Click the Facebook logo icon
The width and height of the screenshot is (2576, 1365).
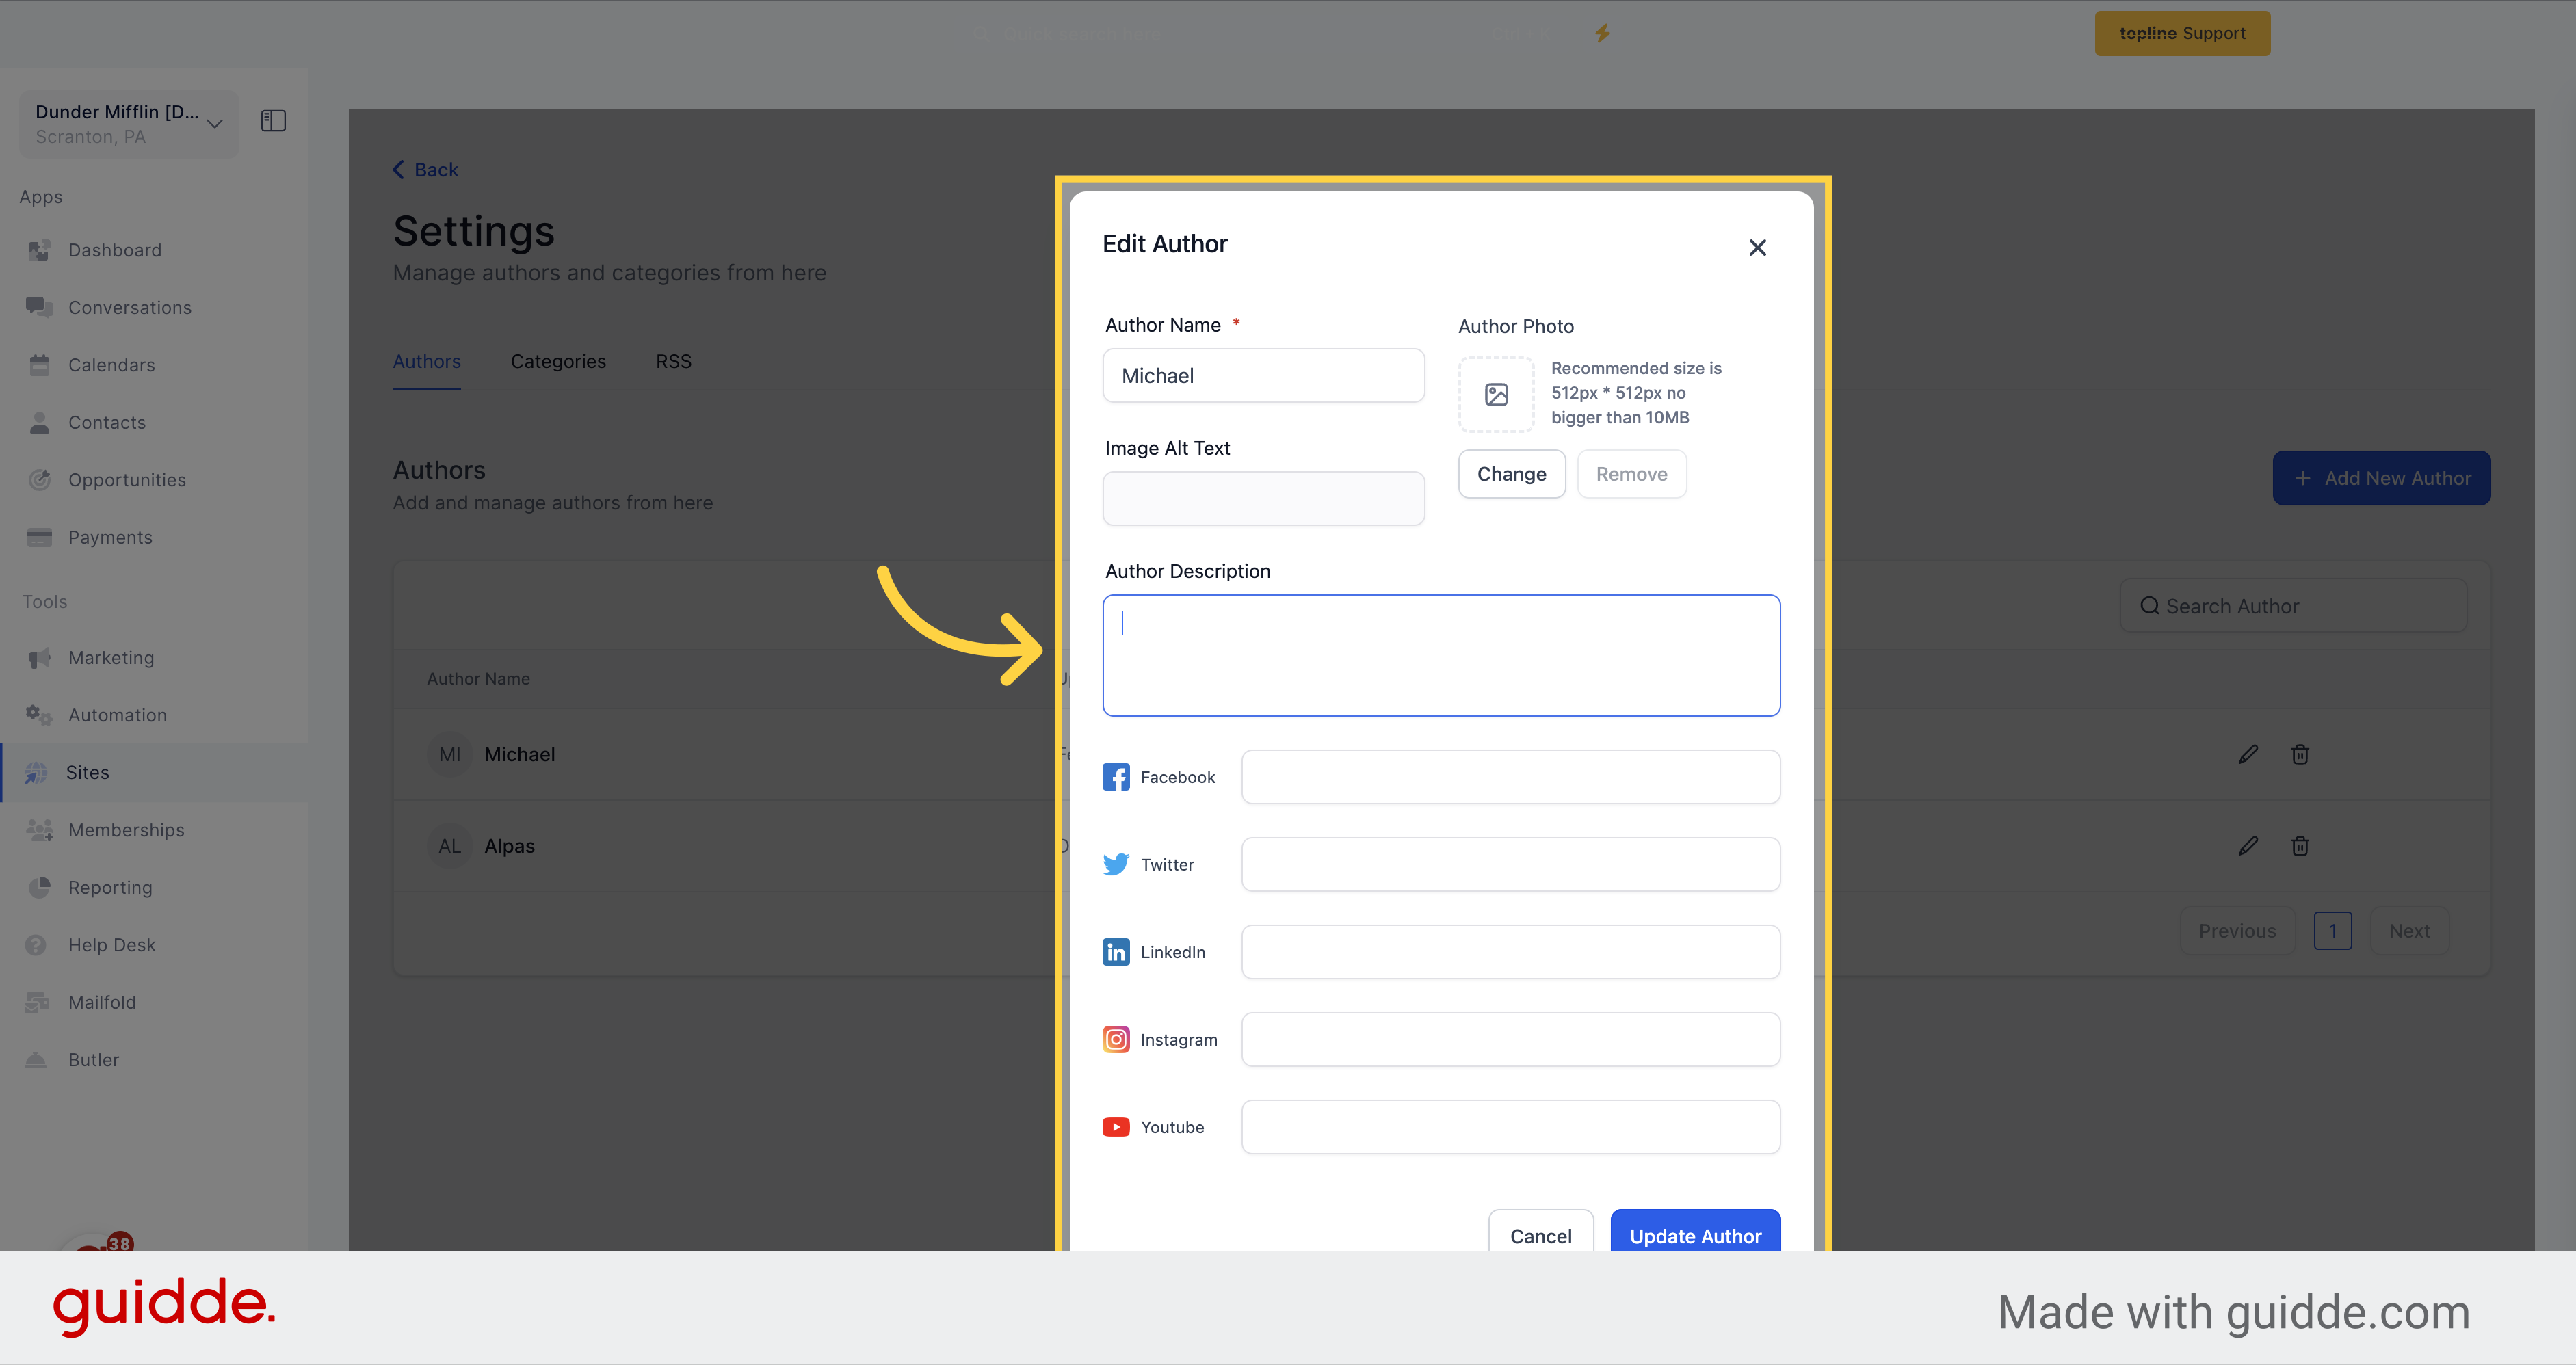(x=1116, y=777)
